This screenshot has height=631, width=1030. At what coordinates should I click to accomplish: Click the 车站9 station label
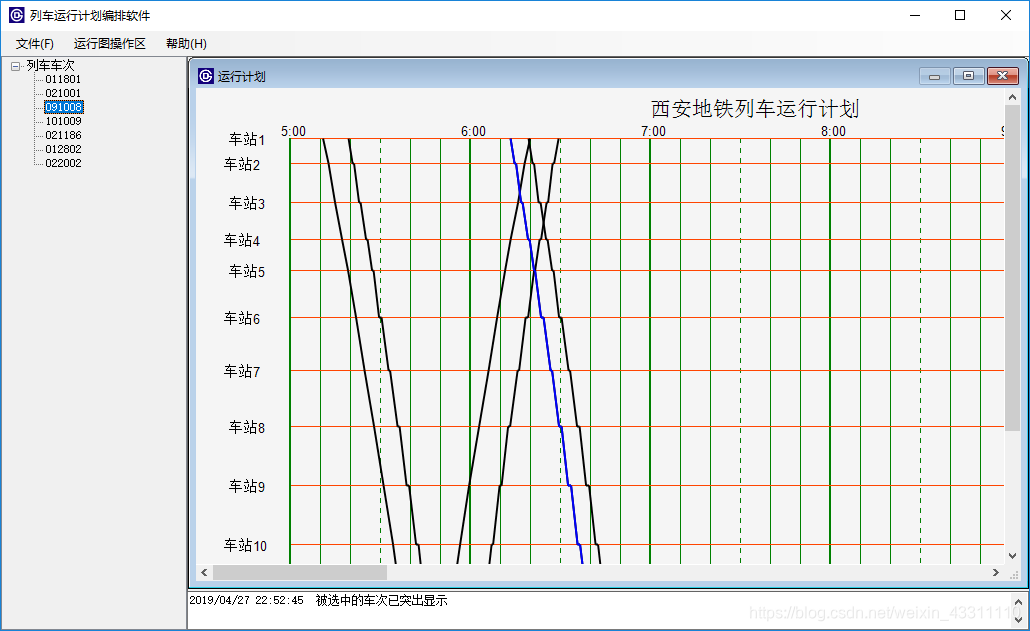[246, 487]
